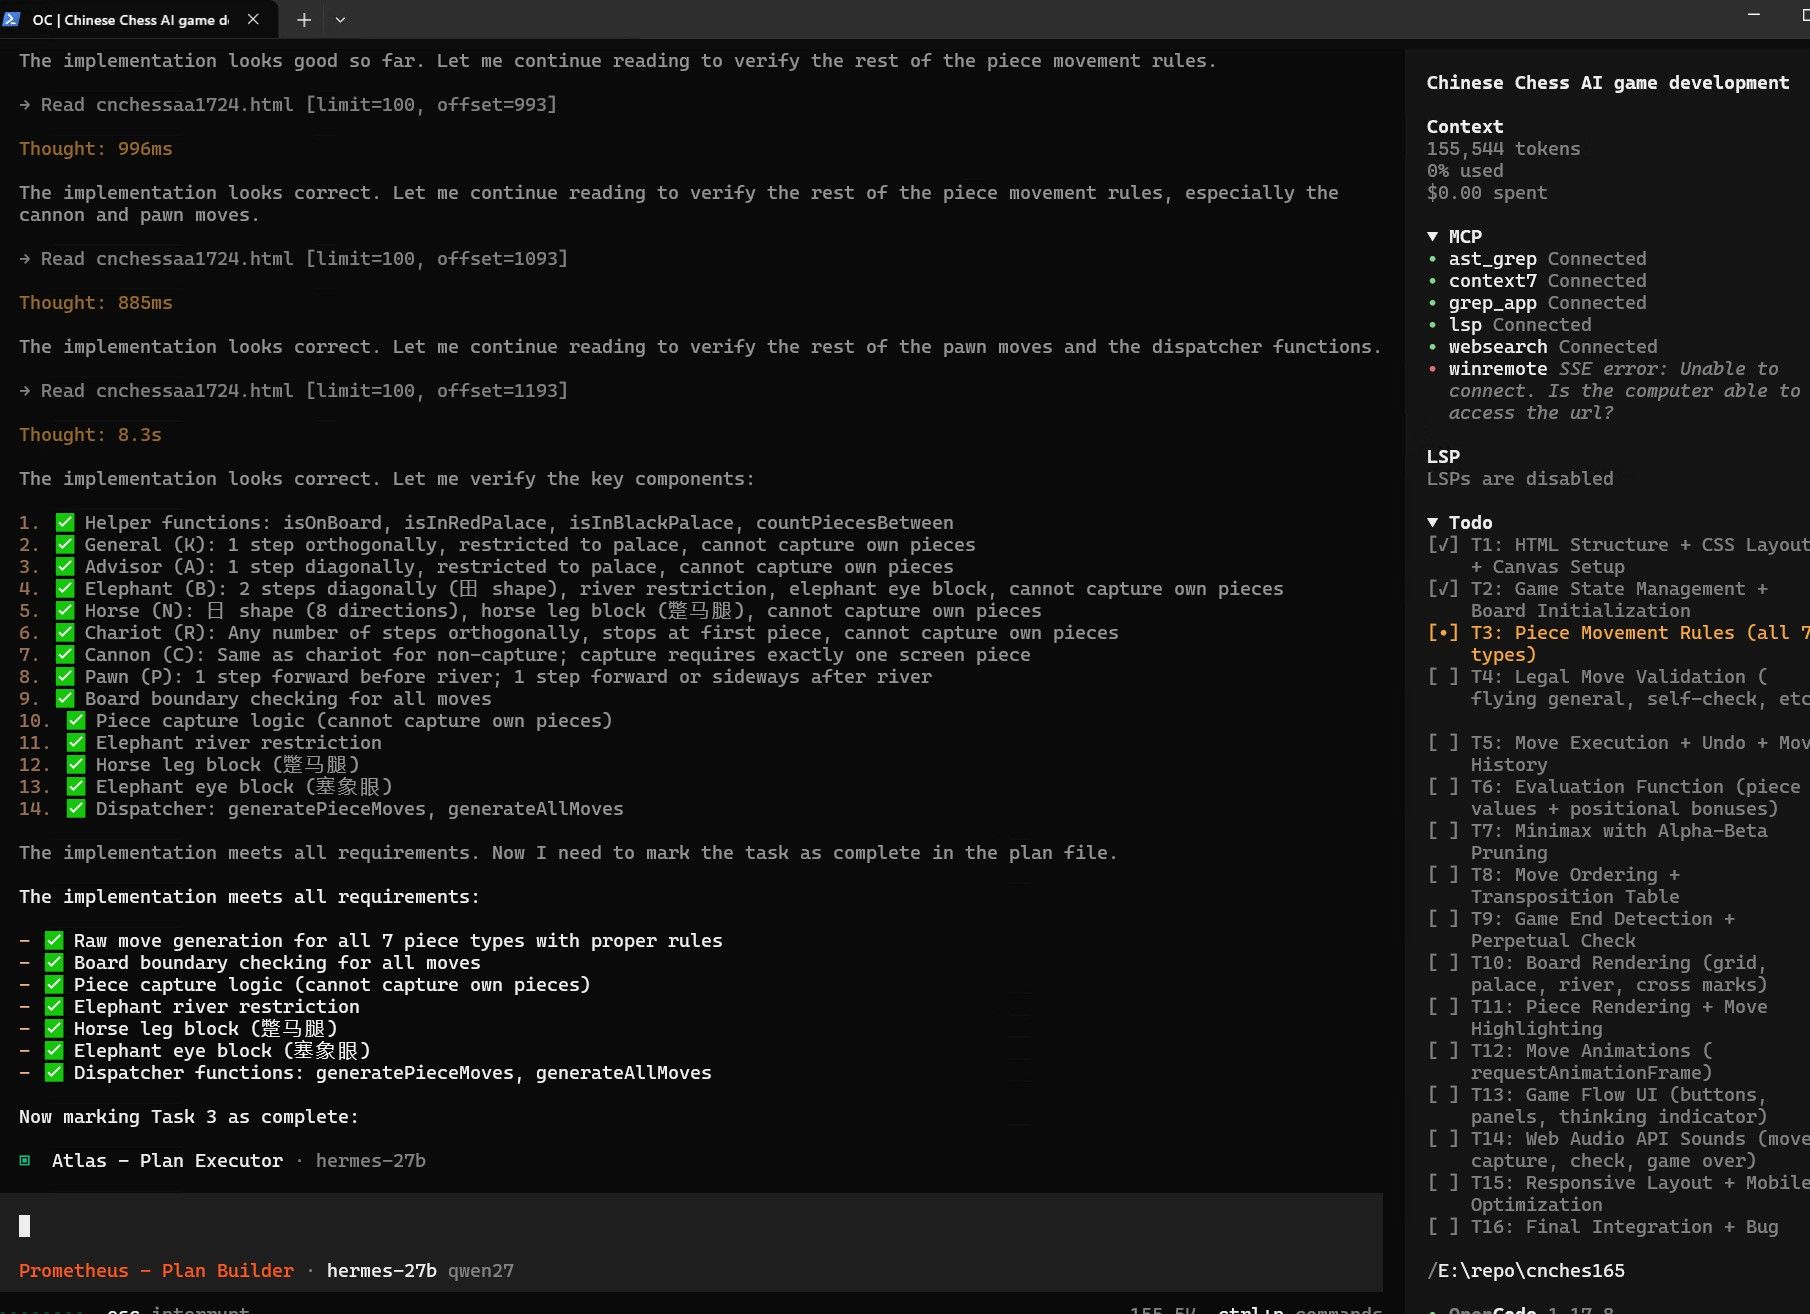Click the green square icon beside Atlas
The width and height of the screenshot is (1810, 1314).
click(25, 1161)
